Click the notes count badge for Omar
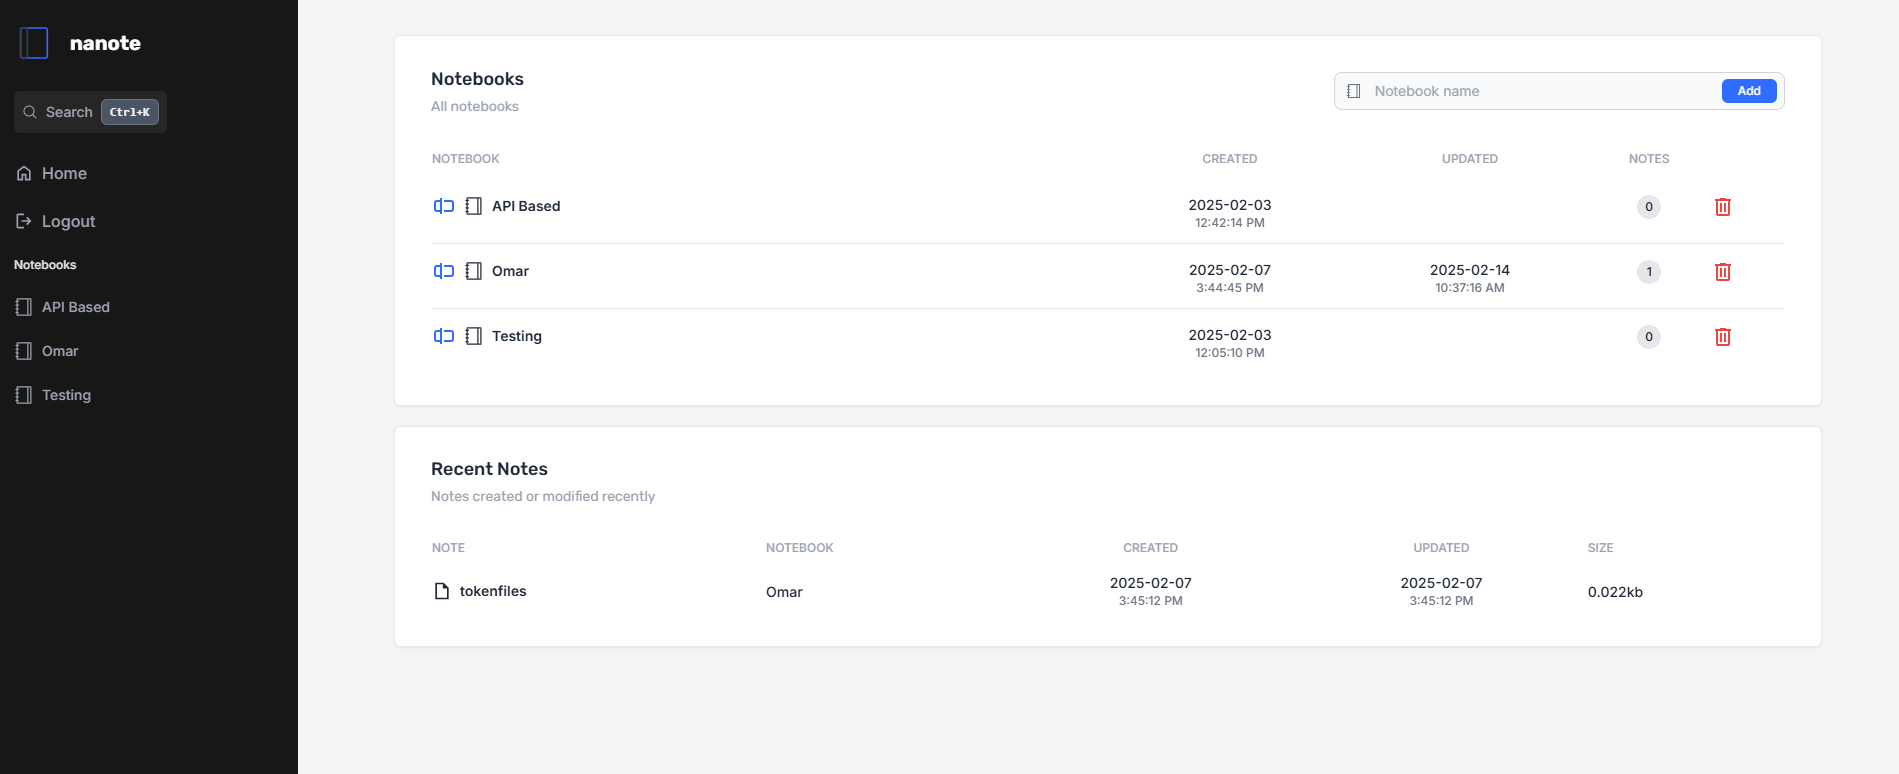Image resolution: width=1899 pixels, height=774 pixels. pyautogui.click(x=1648, y=271)
